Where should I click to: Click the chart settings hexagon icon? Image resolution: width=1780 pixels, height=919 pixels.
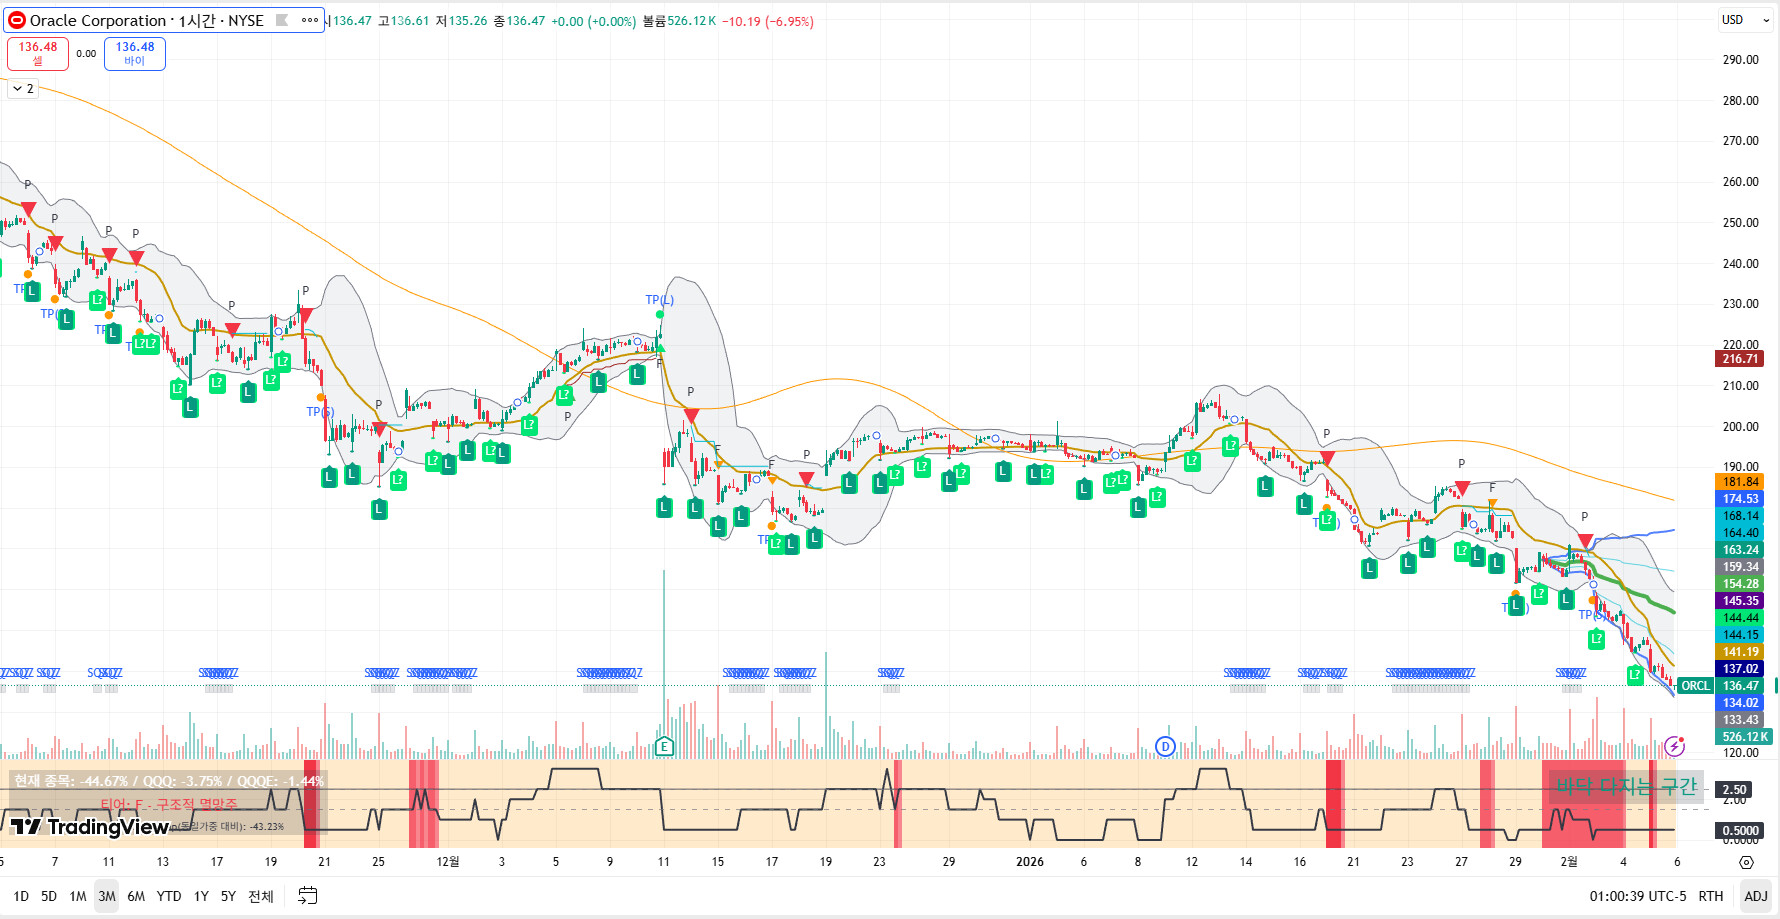tap(1746, 862)
